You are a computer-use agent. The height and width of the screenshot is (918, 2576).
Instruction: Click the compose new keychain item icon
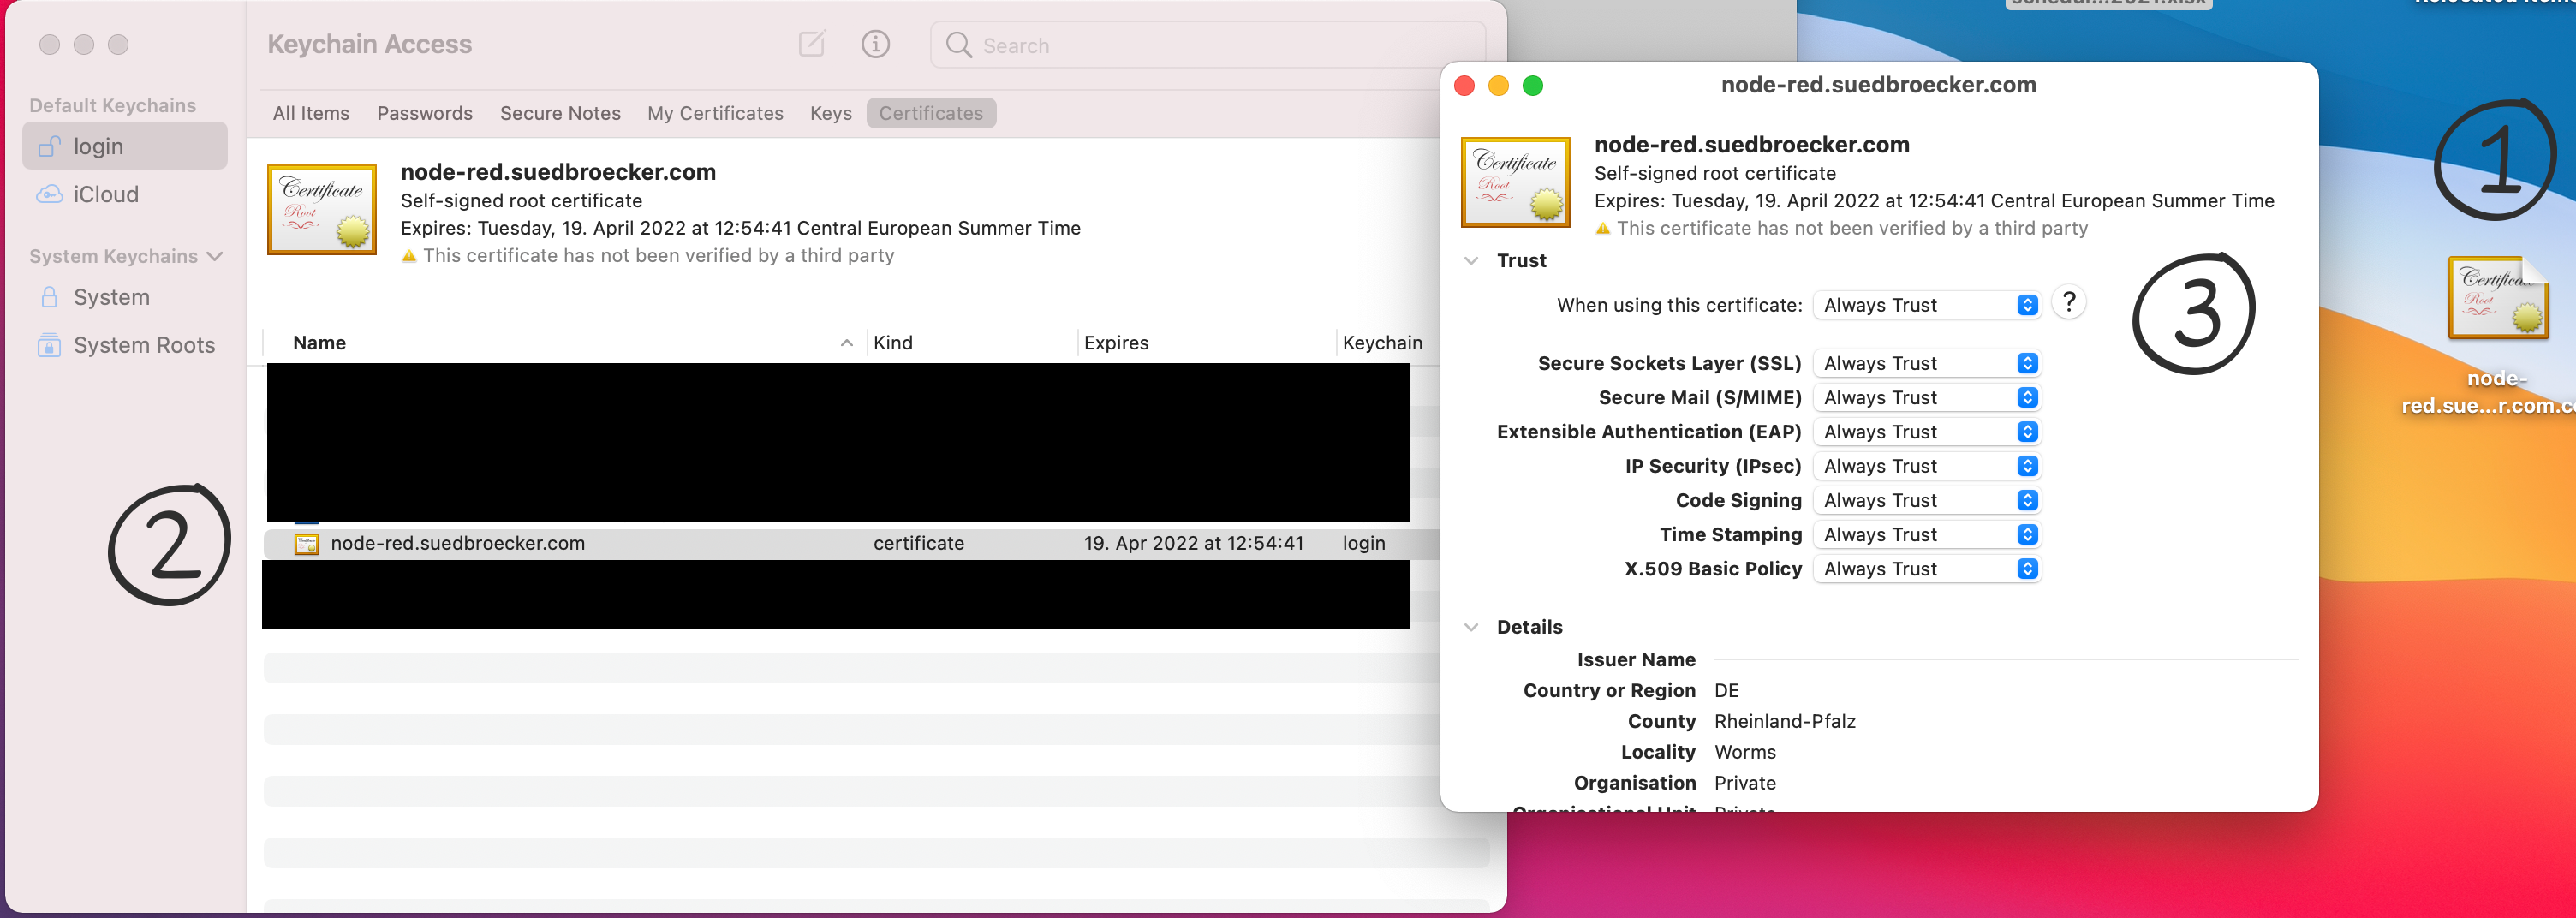[x=811, y=44]
